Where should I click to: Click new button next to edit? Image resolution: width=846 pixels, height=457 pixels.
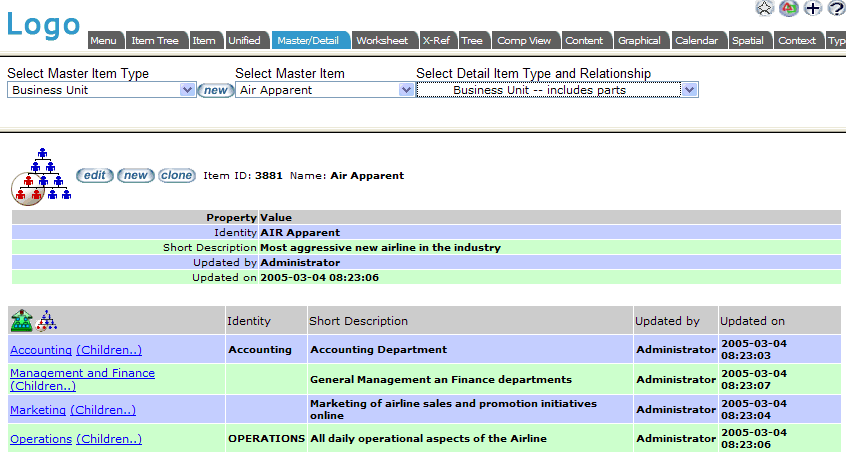(135, 175)
